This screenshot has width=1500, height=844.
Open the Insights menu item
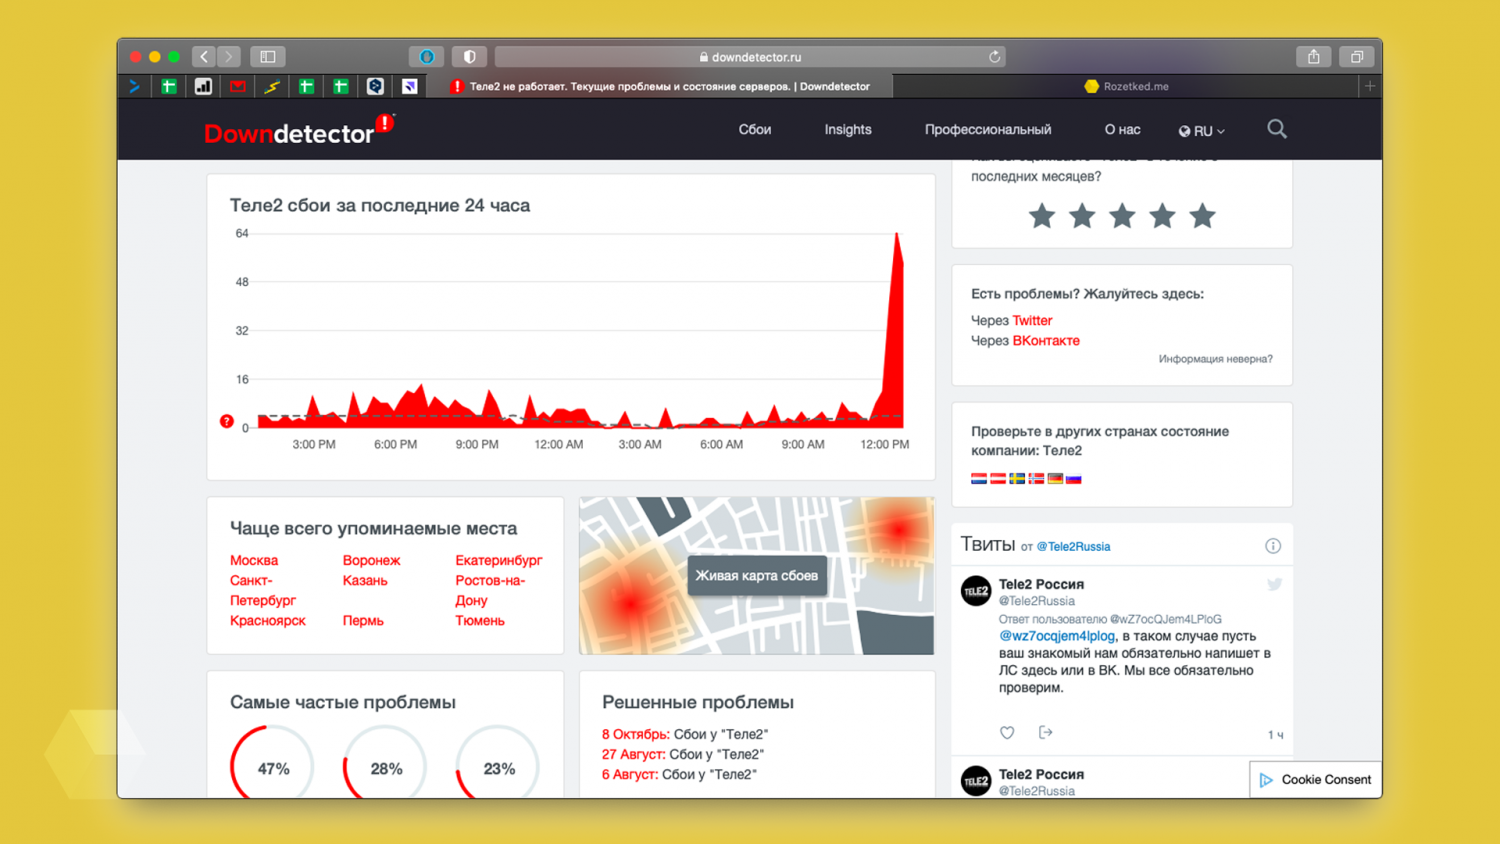(847, 130)
